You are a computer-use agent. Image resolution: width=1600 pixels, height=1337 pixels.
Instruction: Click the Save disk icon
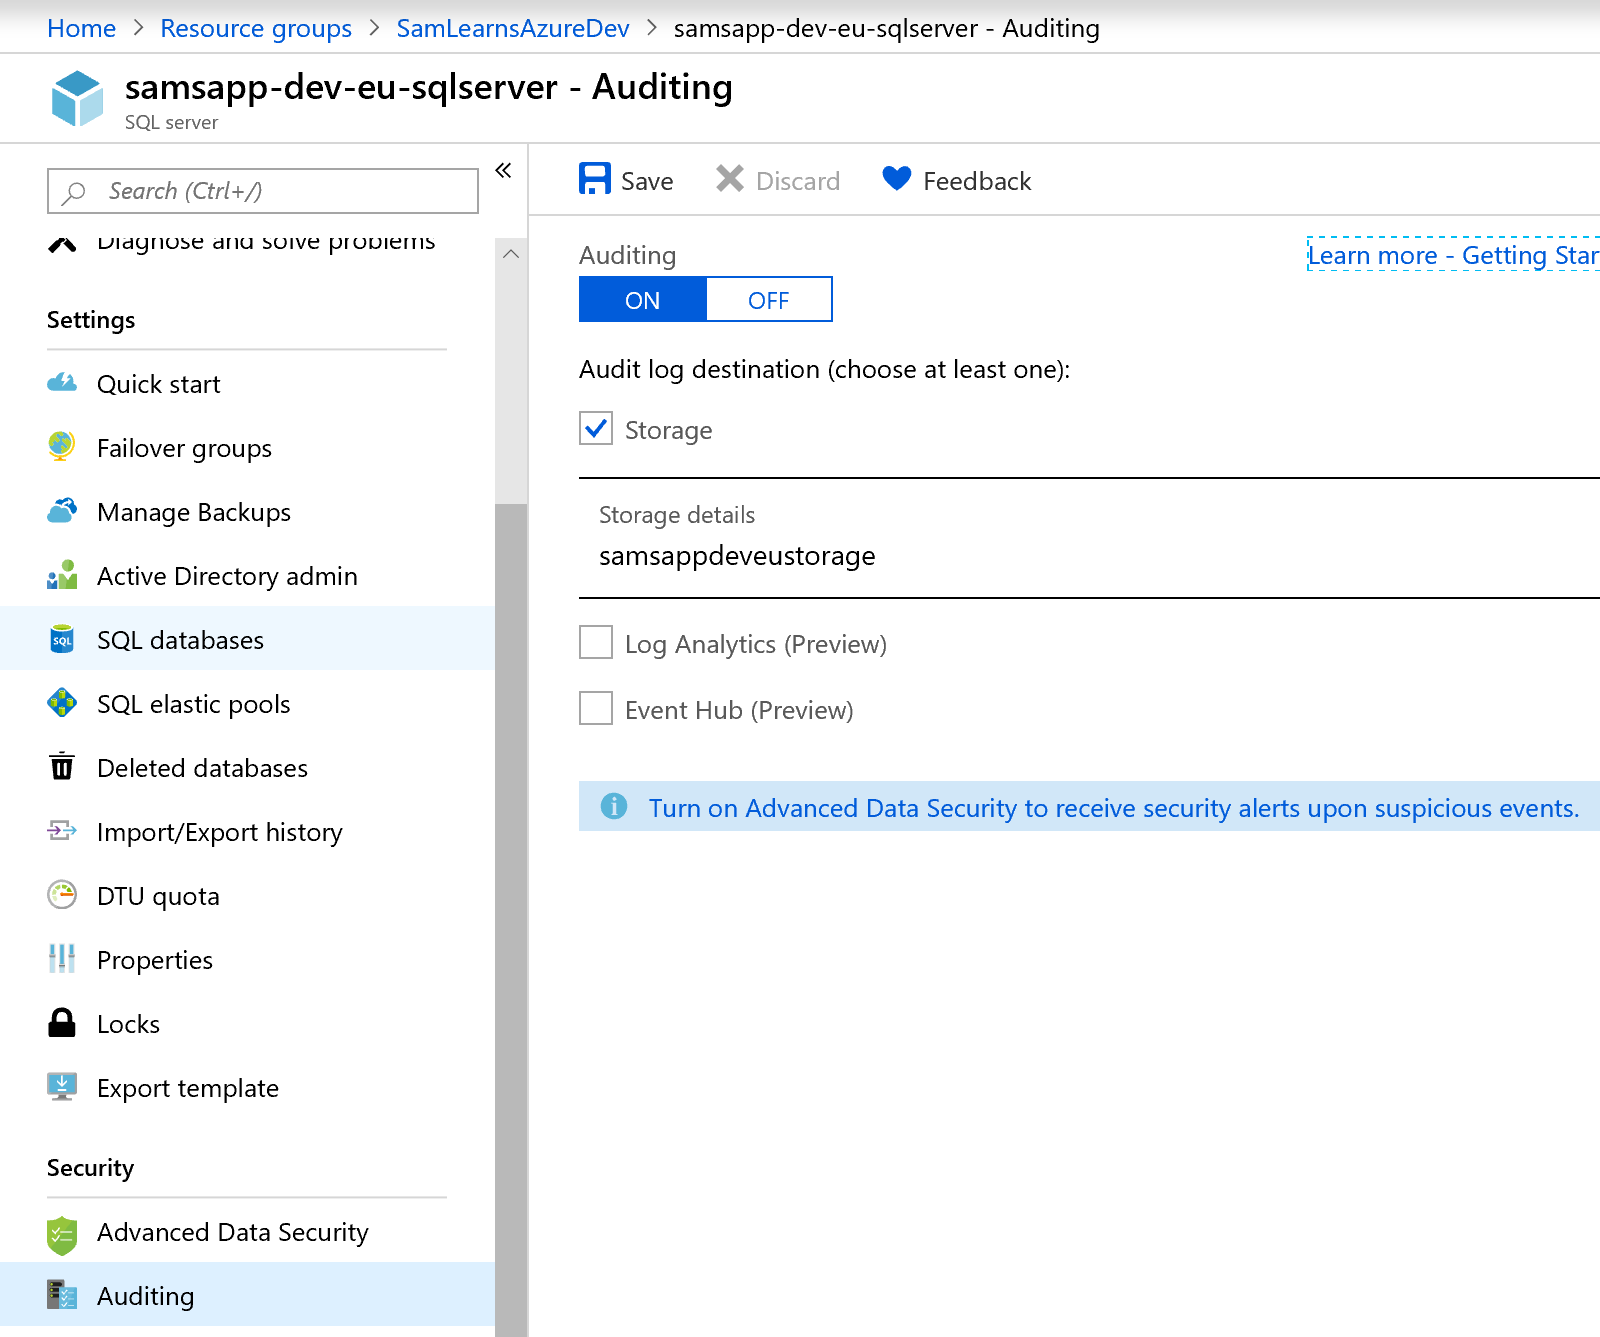(x=594, y=180)
